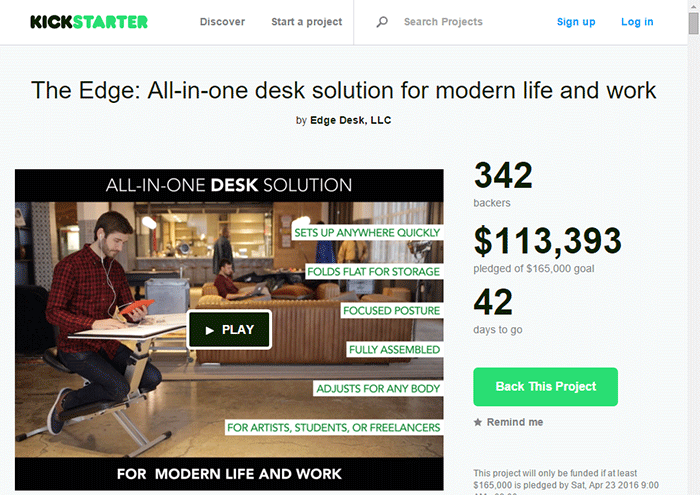Click the play triangle on video

pyautogui.click(x=209, y=330)
